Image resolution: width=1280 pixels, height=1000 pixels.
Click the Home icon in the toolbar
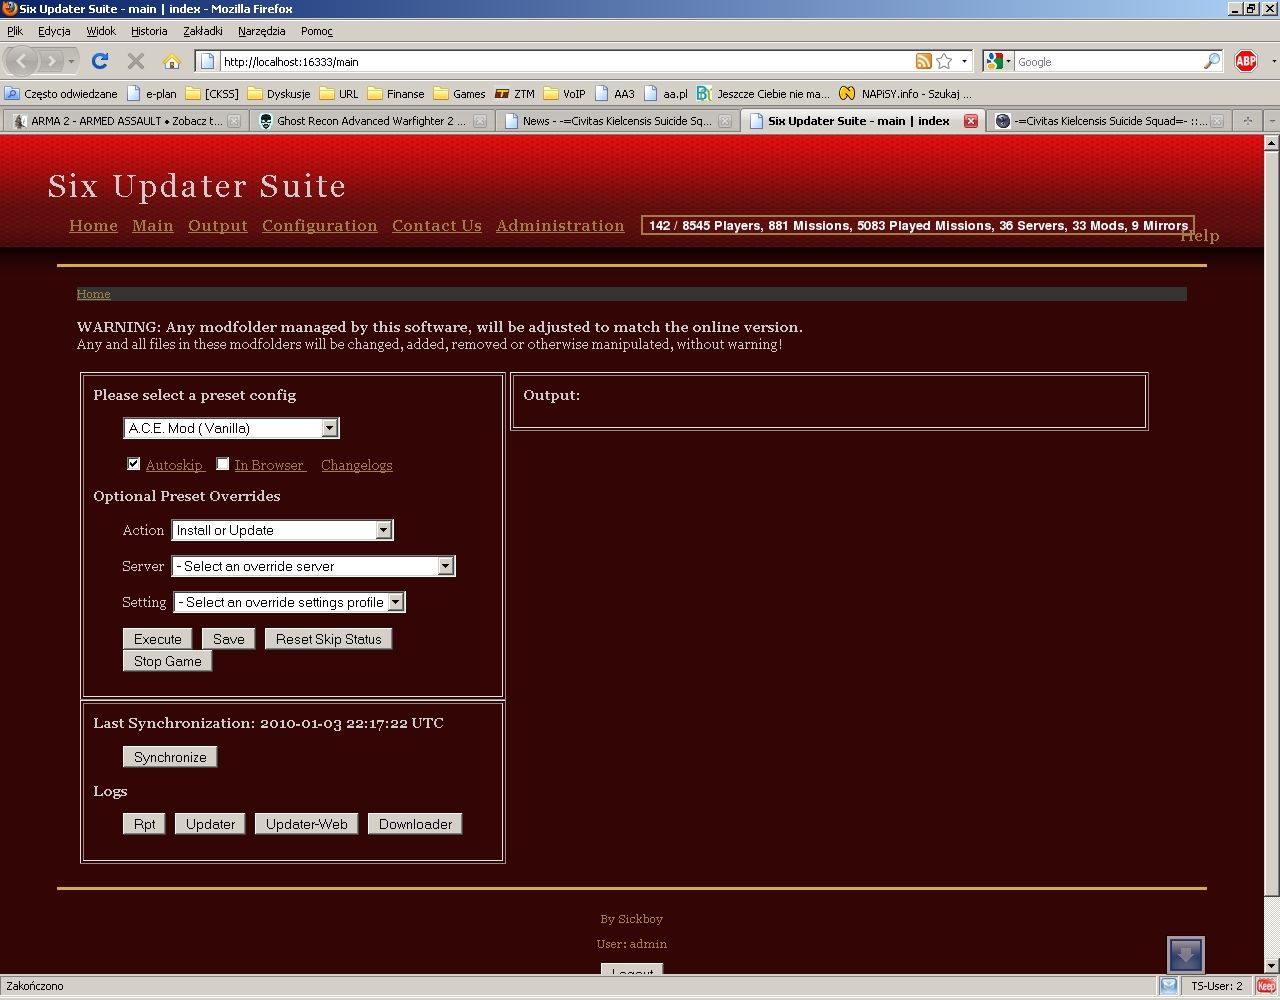point(172,61)
